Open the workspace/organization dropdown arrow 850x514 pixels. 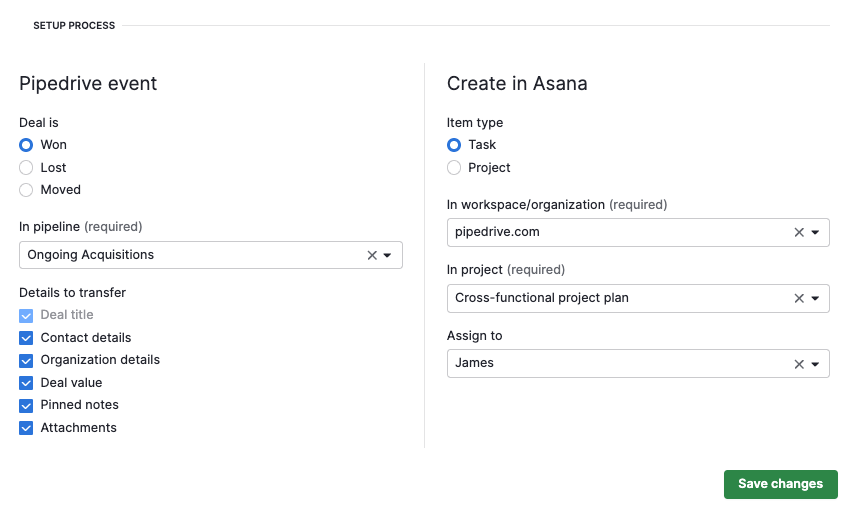(x=815, y=232)
